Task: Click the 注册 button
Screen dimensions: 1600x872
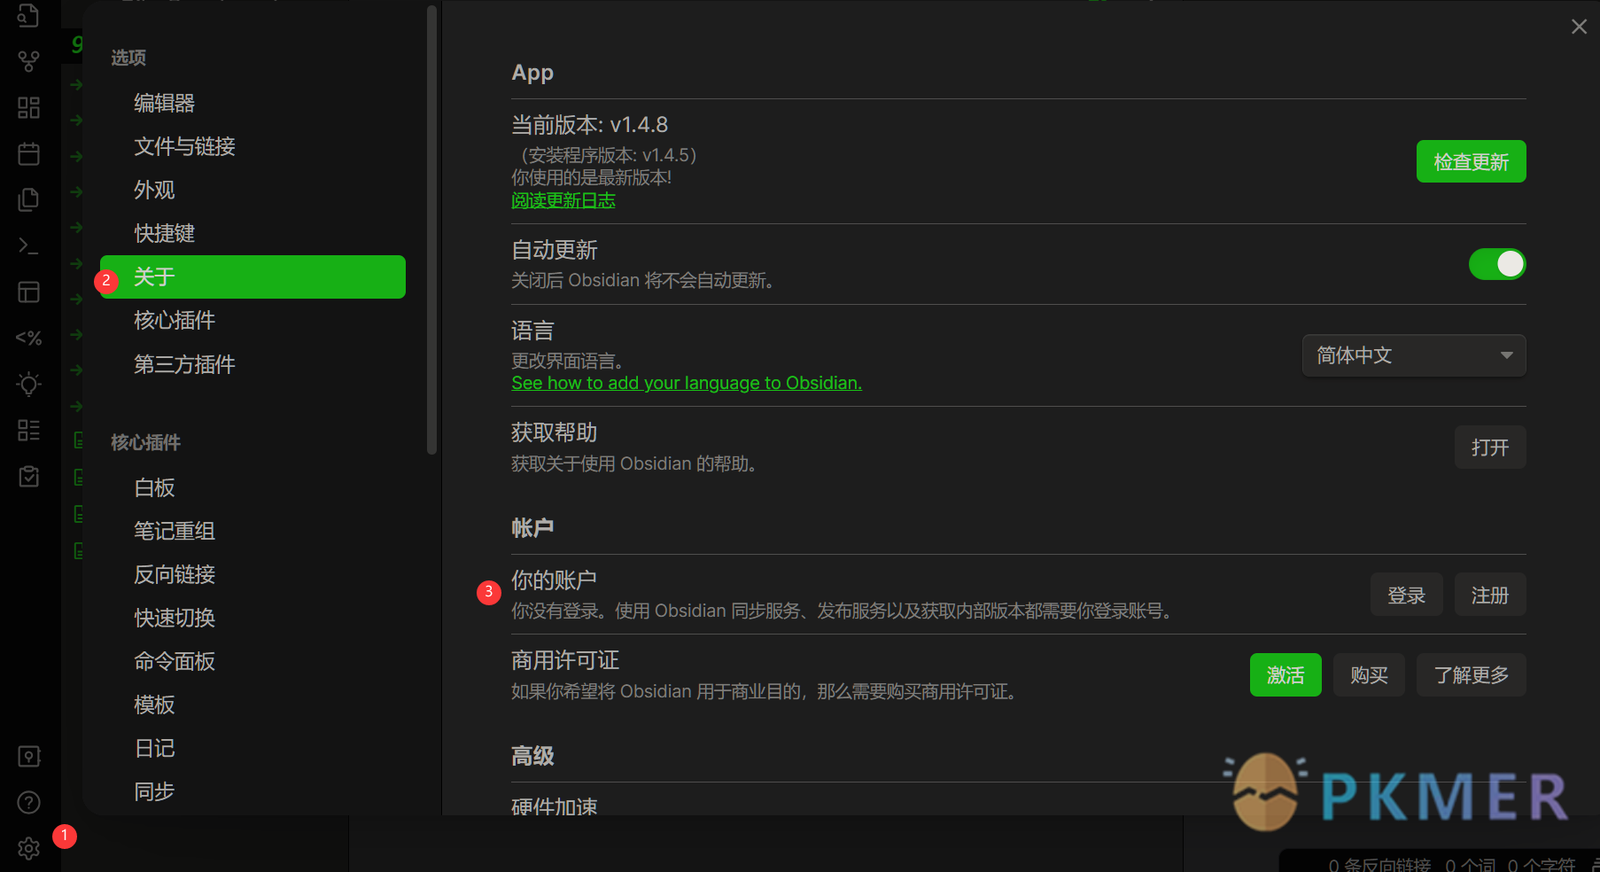Action: click(1490, 595)
